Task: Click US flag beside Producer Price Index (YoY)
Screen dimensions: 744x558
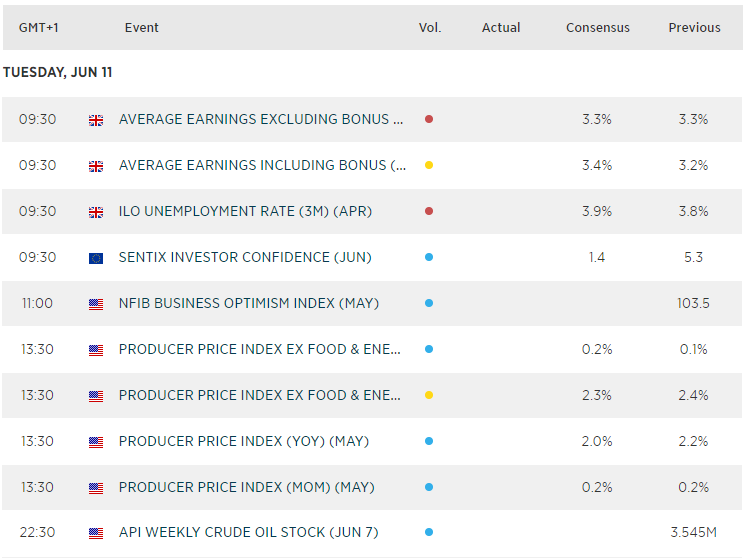Action: click(x=96, y=442)
